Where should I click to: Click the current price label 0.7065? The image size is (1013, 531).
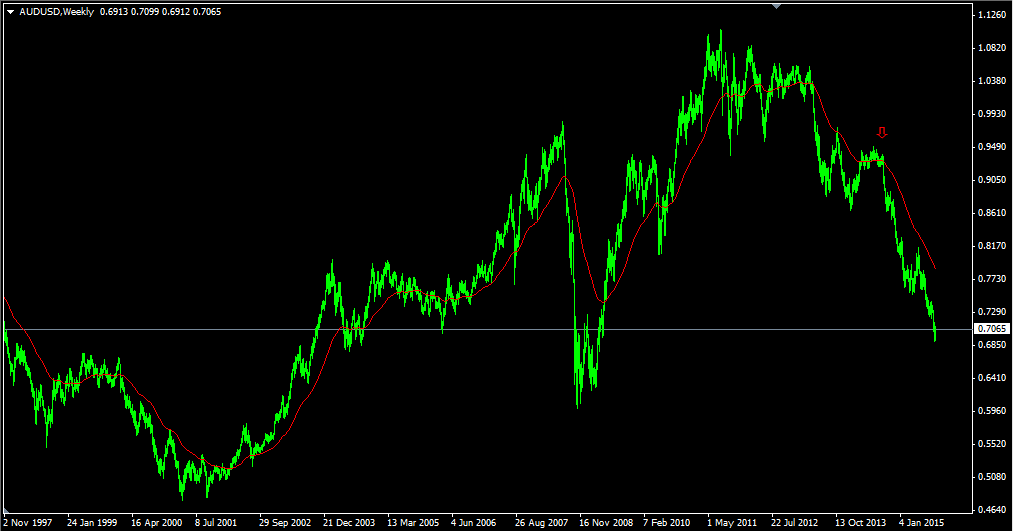coord(992,329)
